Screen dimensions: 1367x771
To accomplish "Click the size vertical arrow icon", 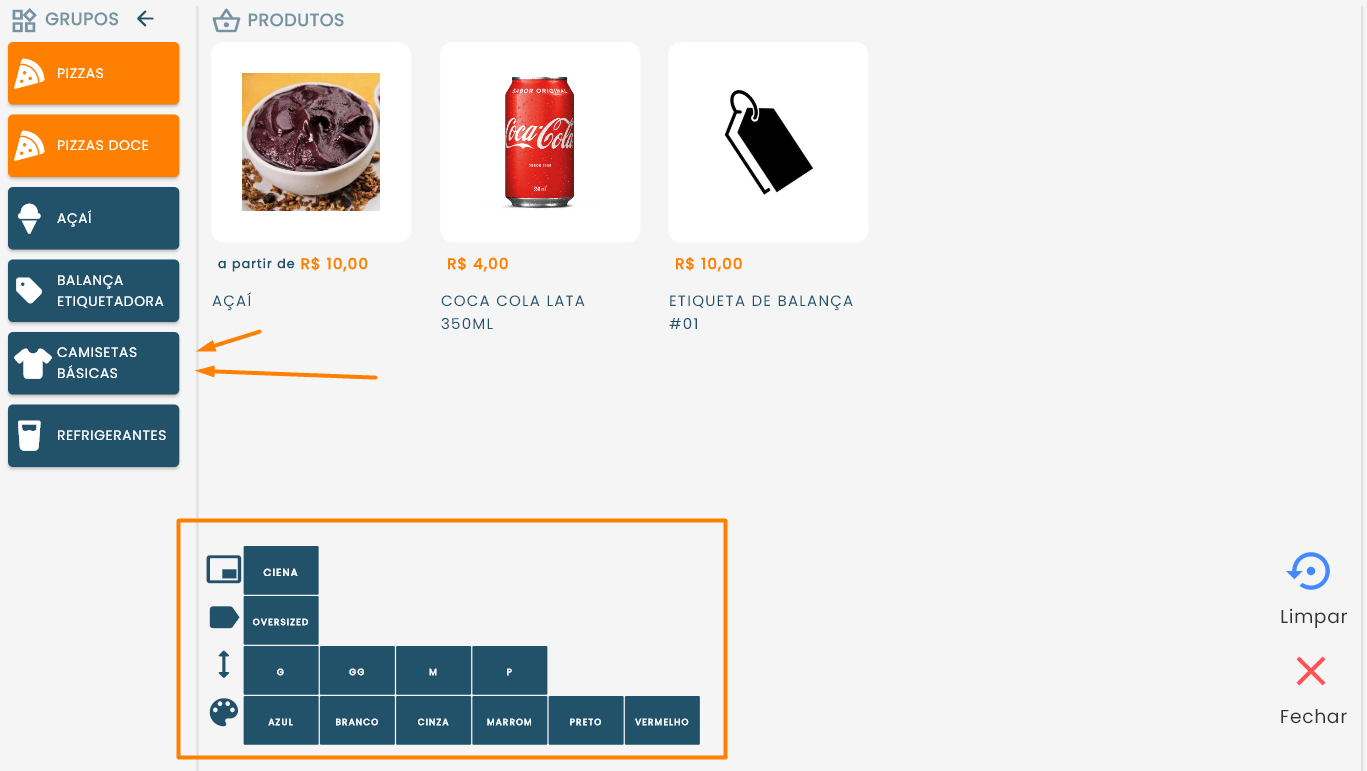I will pyautogui.click(x=224, y=664).
